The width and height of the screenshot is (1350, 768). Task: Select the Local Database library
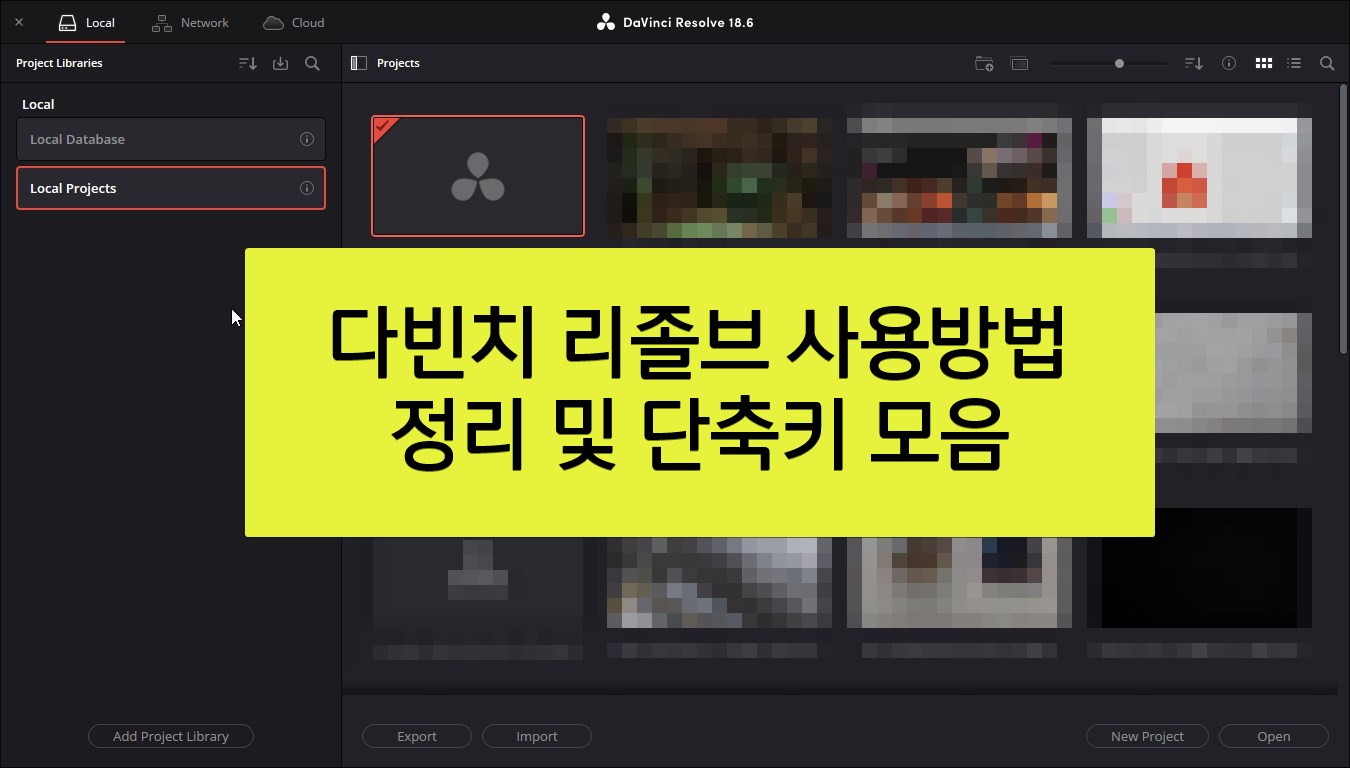171,139
